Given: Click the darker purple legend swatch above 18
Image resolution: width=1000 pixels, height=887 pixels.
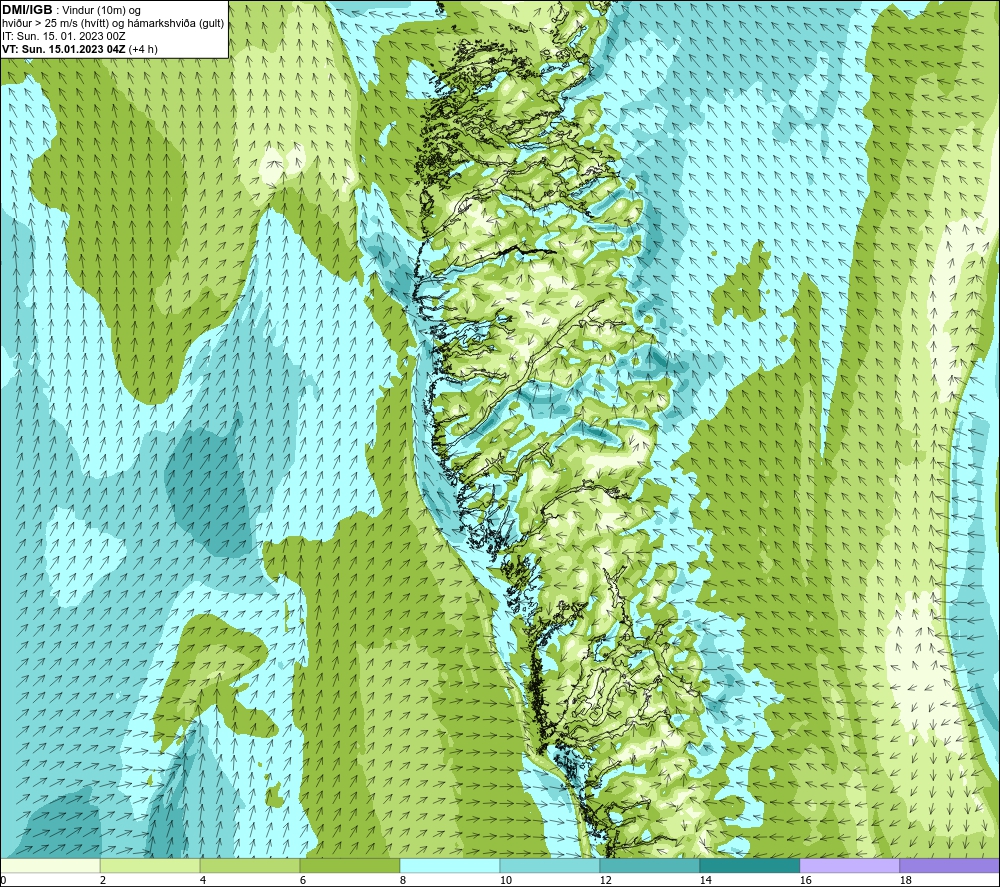Looking at the screenshot, I should (x=950, y=865).
